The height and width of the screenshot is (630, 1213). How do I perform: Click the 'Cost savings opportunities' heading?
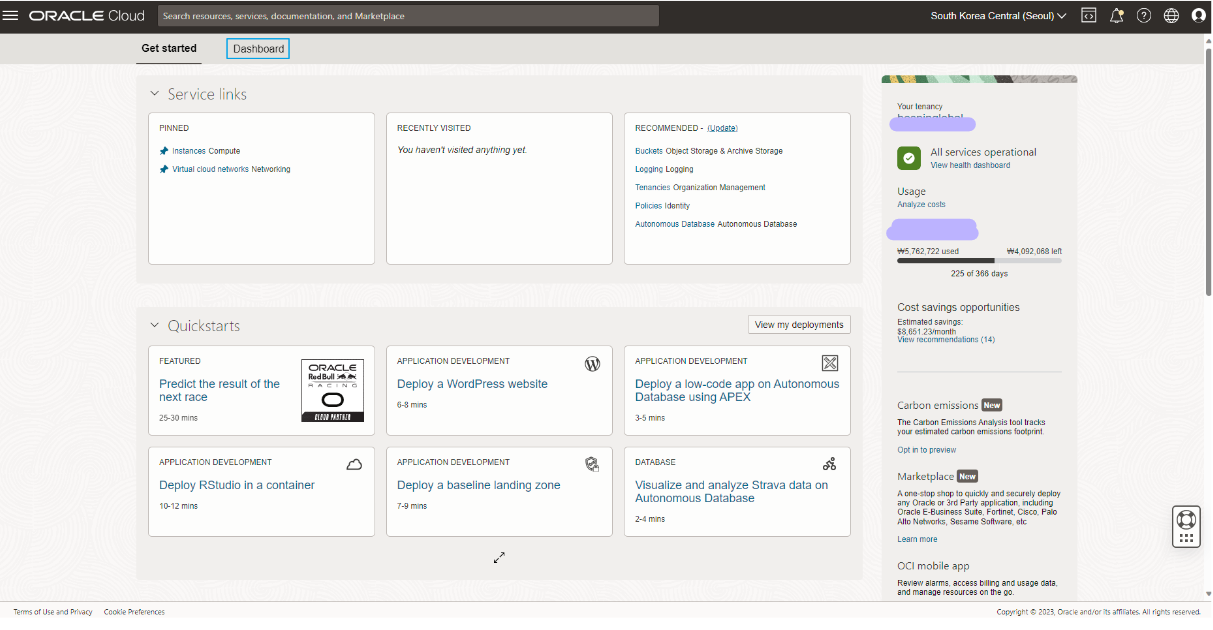958,307
